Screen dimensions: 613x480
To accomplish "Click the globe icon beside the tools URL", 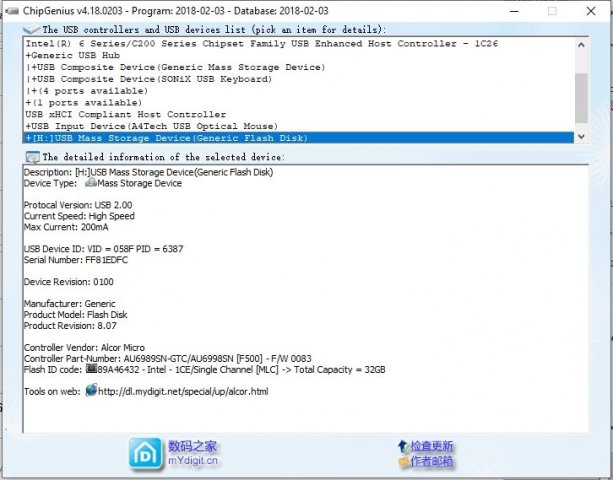I will tap(91, 390).
